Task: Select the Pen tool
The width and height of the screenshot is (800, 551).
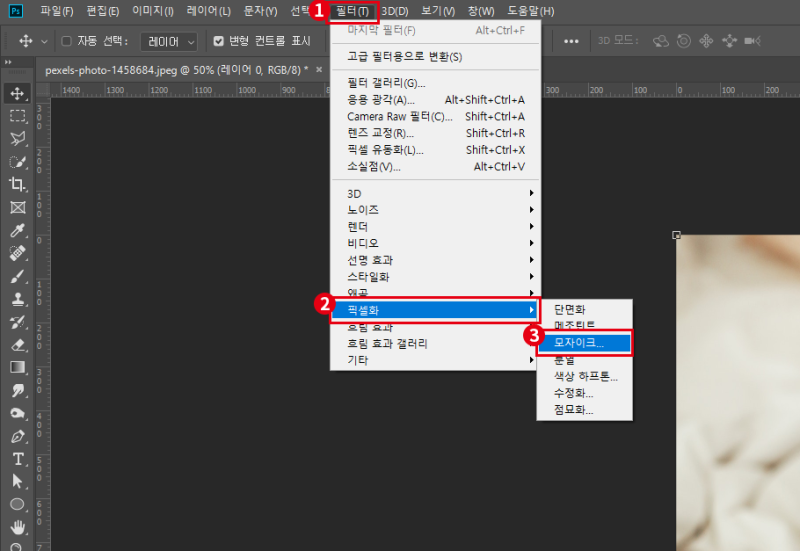Action: (17, 436)
